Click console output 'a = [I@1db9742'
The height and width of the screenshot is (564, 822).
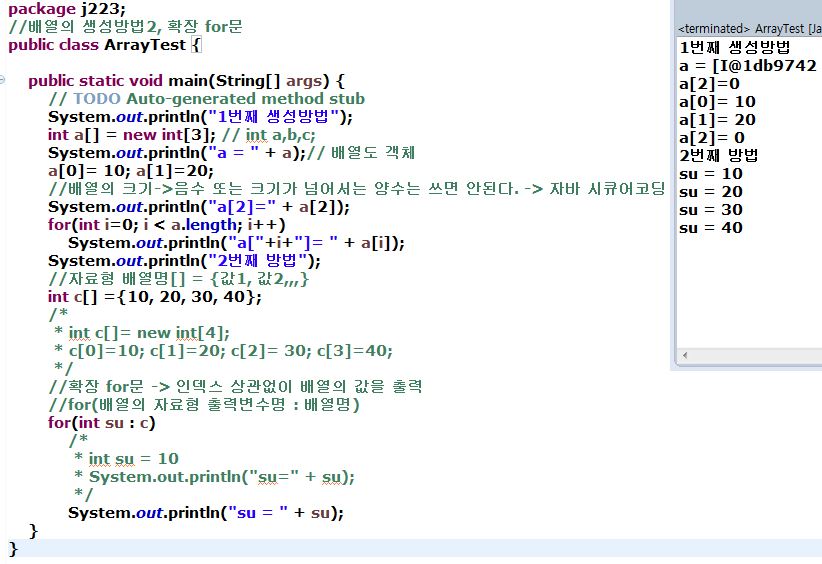pyautogui.click(x=748, y=66)
